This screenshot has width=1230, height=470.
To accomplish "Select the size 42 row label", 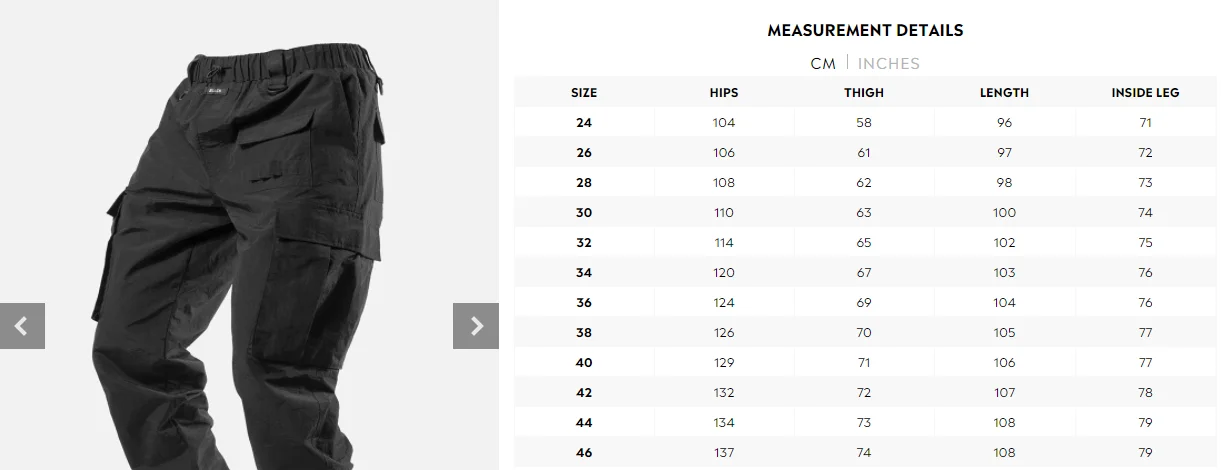I will click(584, 393).
